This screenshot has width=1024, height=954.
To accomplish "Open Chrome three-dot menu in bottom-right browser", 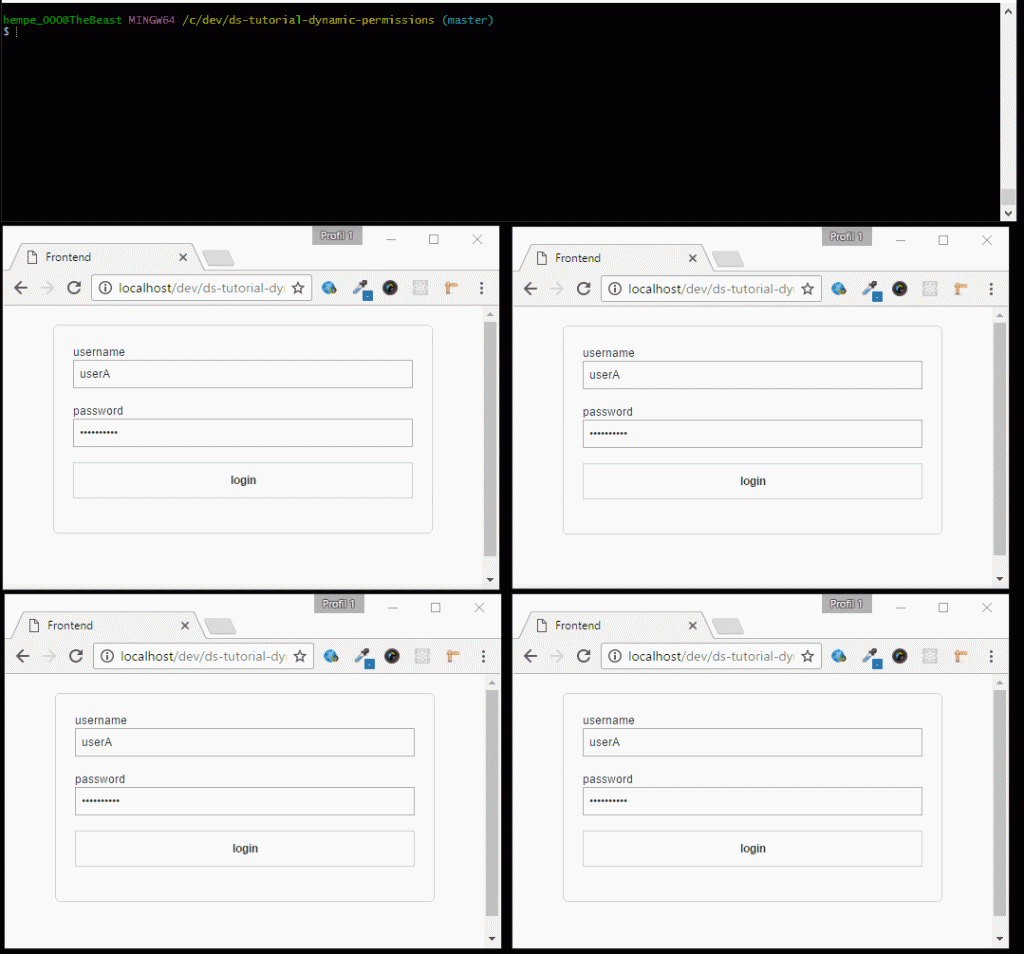I will (991, 656).
